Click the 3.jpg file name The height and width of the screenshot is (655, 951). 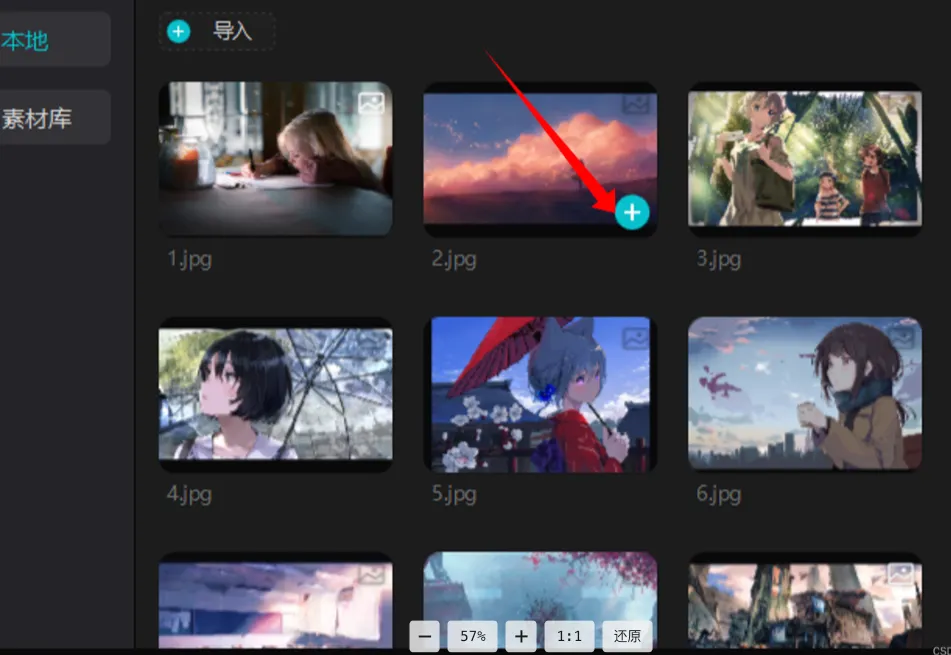[x=719, y=260]
